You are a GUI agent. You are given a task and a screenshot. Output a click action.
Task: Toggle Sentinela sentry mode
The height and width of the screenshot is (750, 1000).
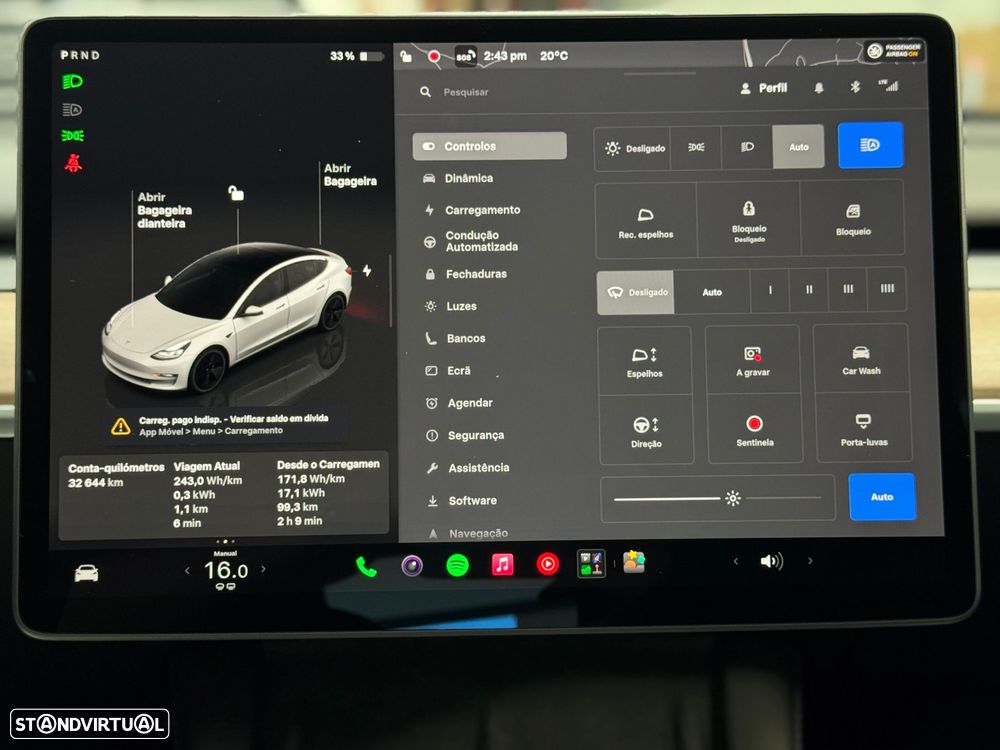754,429
